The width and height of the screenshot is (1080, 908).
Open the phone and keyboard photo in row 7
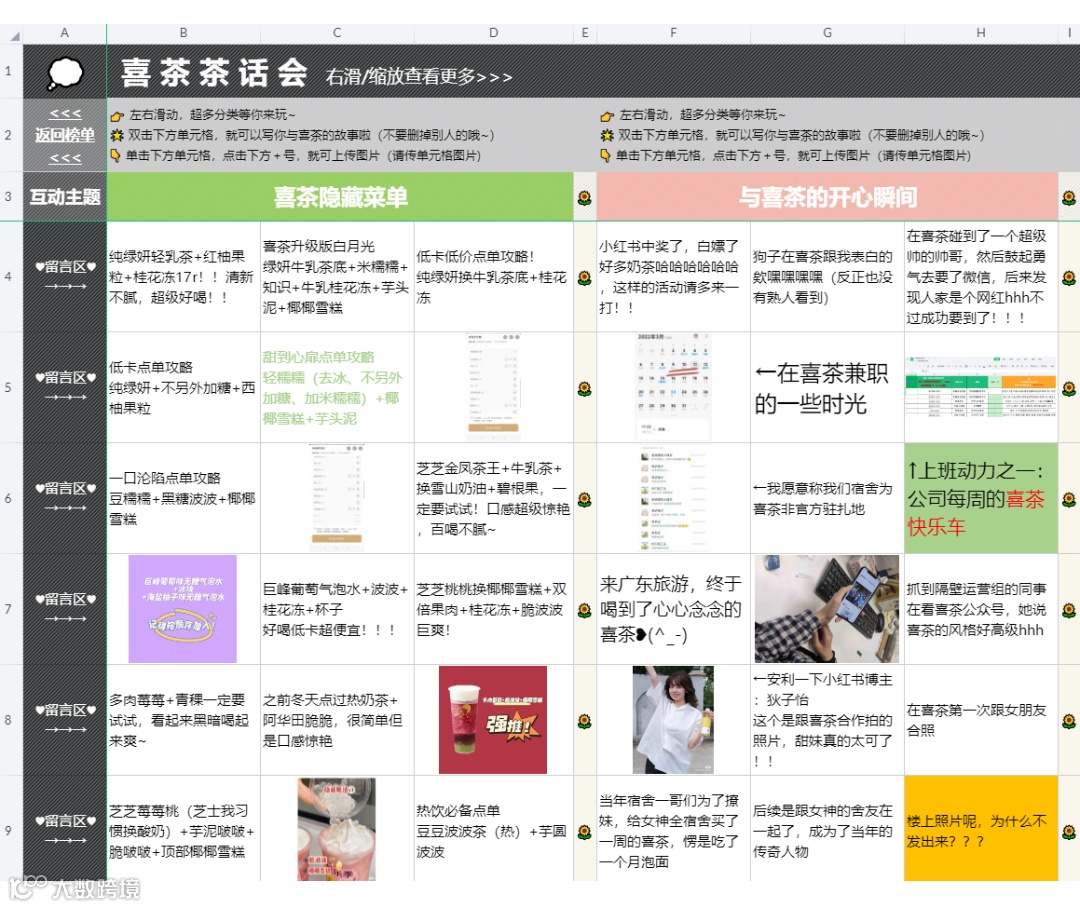[x=827, y=609]
